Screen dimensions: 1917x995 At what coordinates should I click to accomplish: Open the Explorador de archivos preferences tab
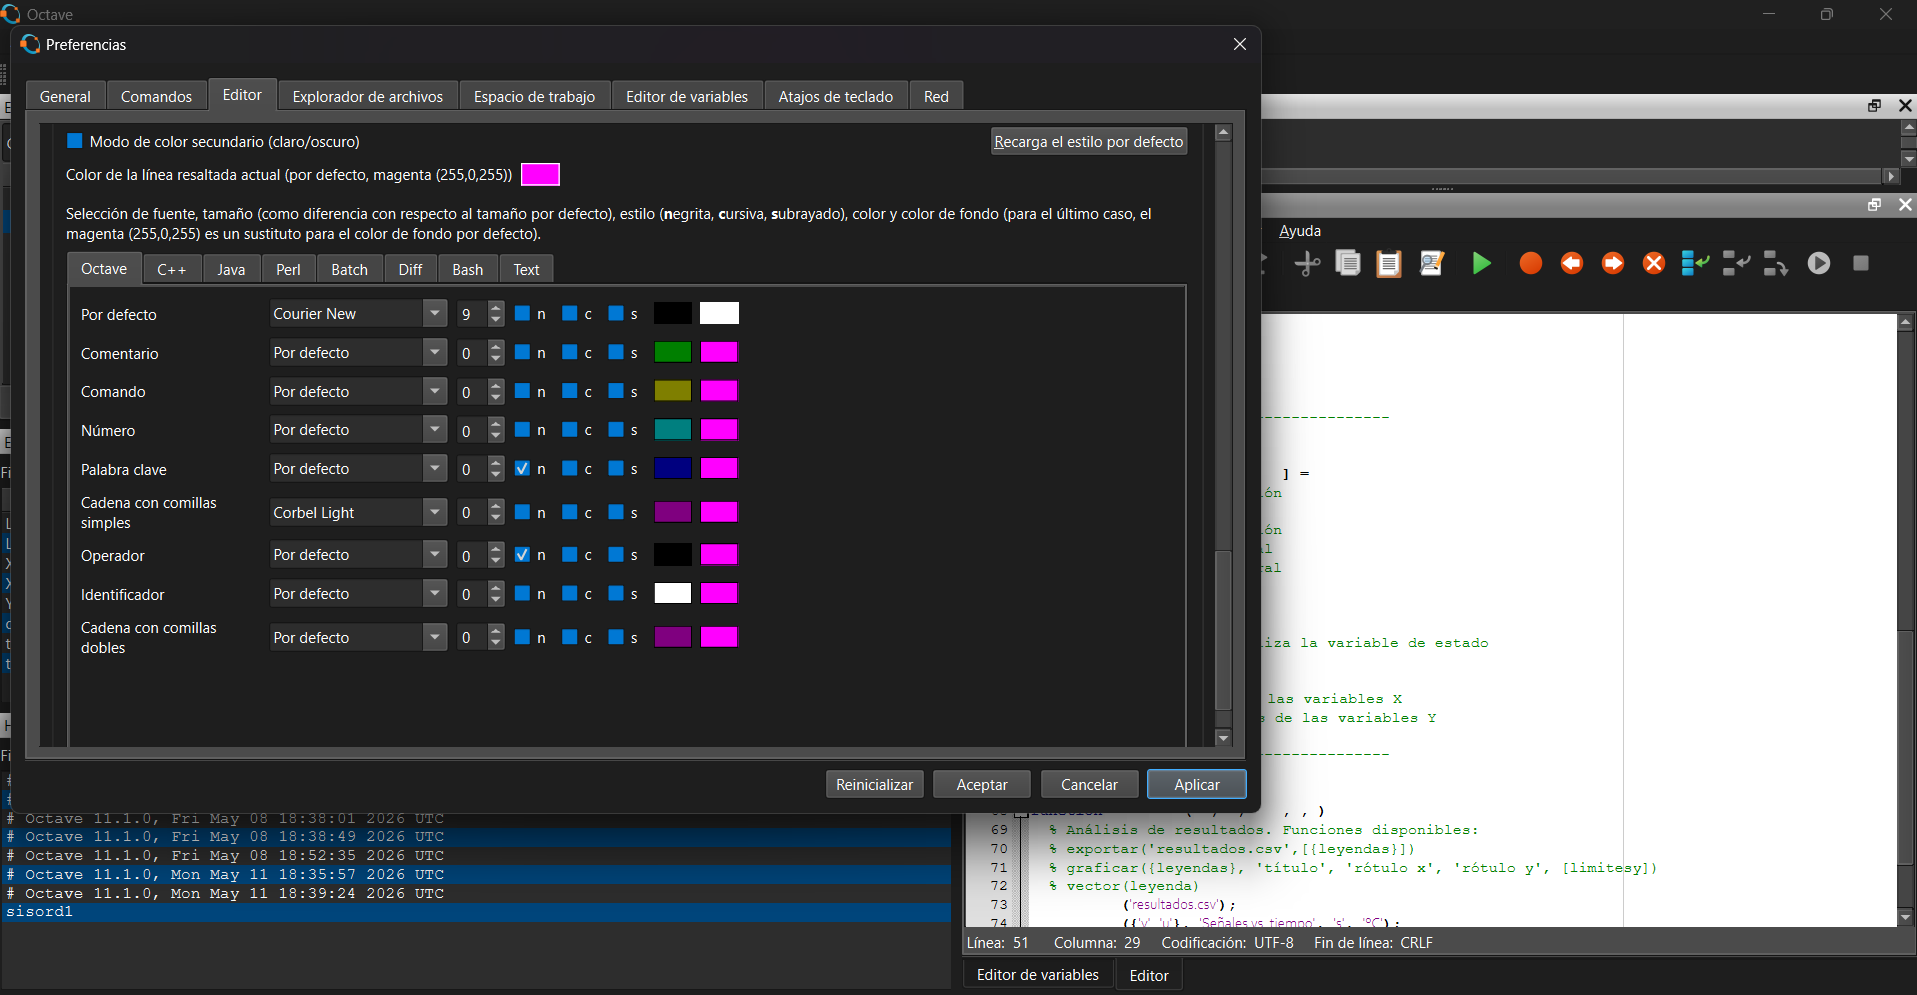click(x=368, y=96)
